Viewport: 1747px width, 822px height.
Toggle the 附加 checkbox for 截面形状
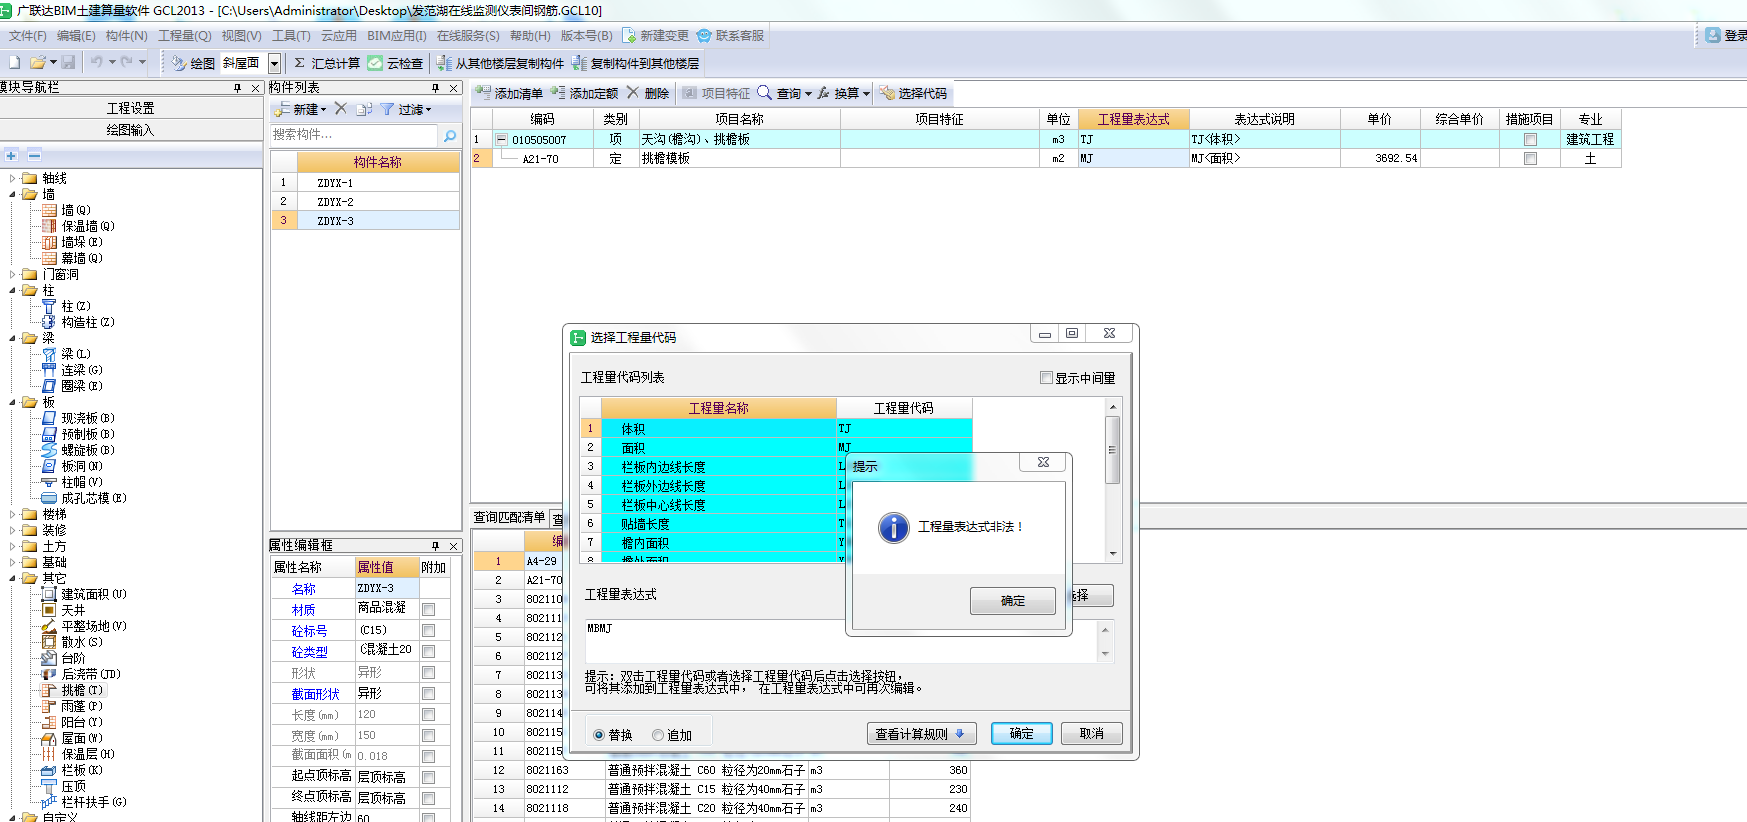coord(428,694)
